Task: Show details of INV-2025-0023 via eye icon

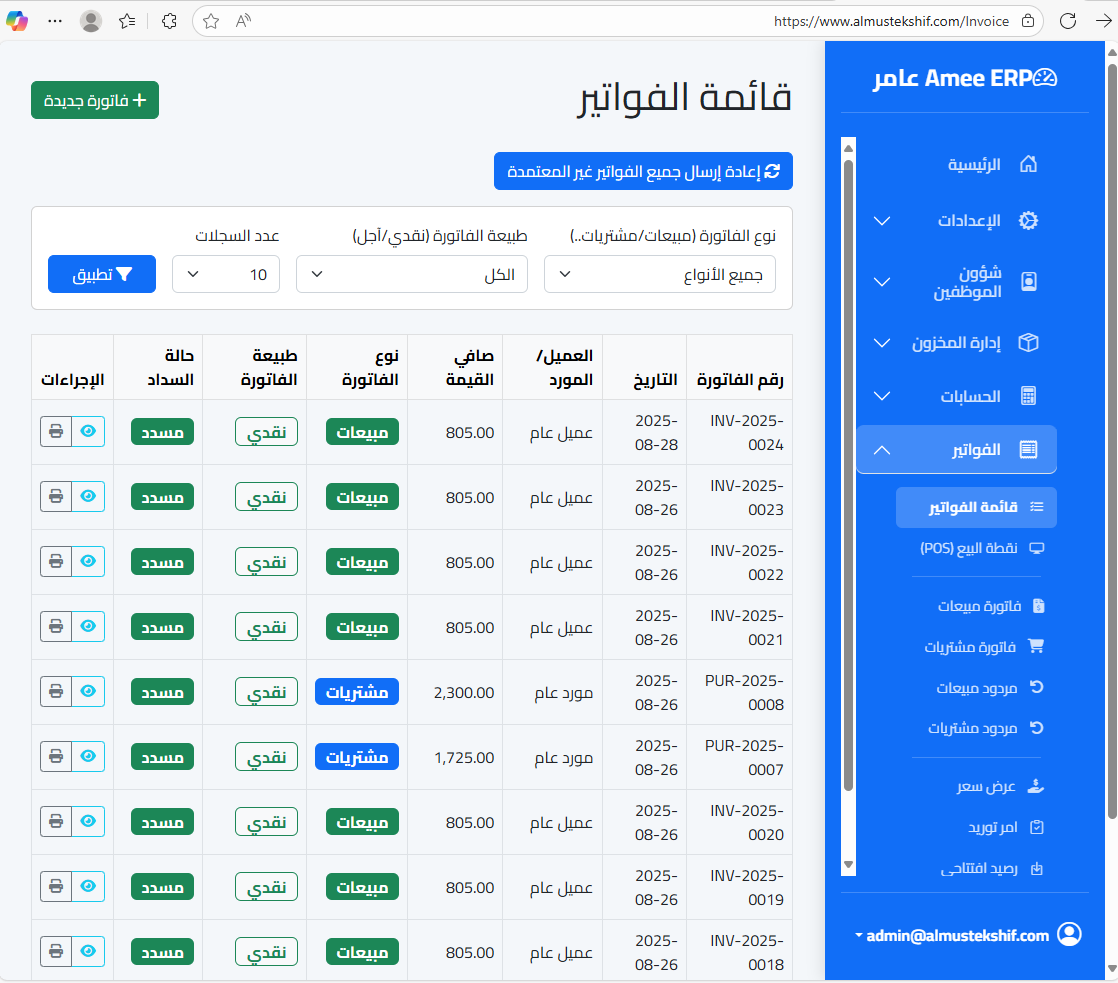Action: [x=88, y=496]
